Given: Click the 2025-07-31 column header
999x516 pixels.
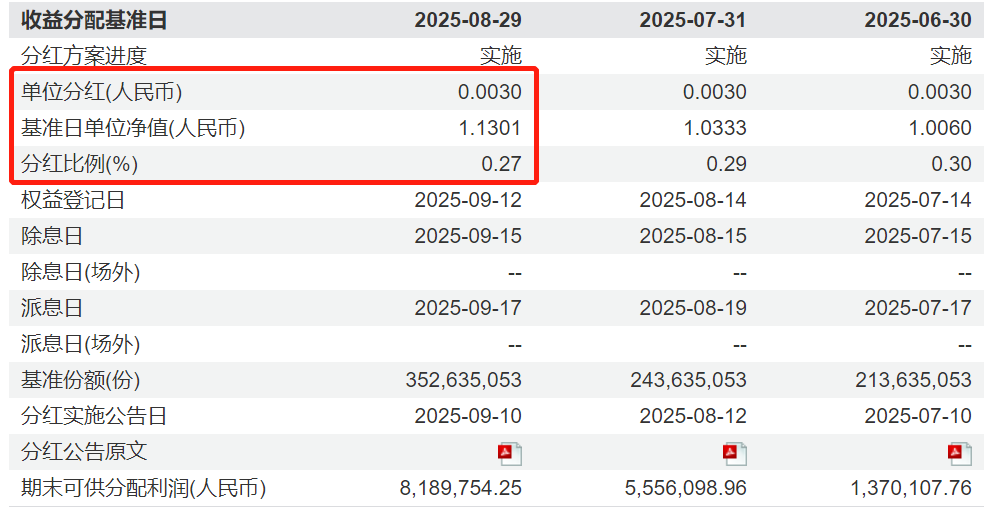Looking at the screenshot, I should tap(693, 20).
